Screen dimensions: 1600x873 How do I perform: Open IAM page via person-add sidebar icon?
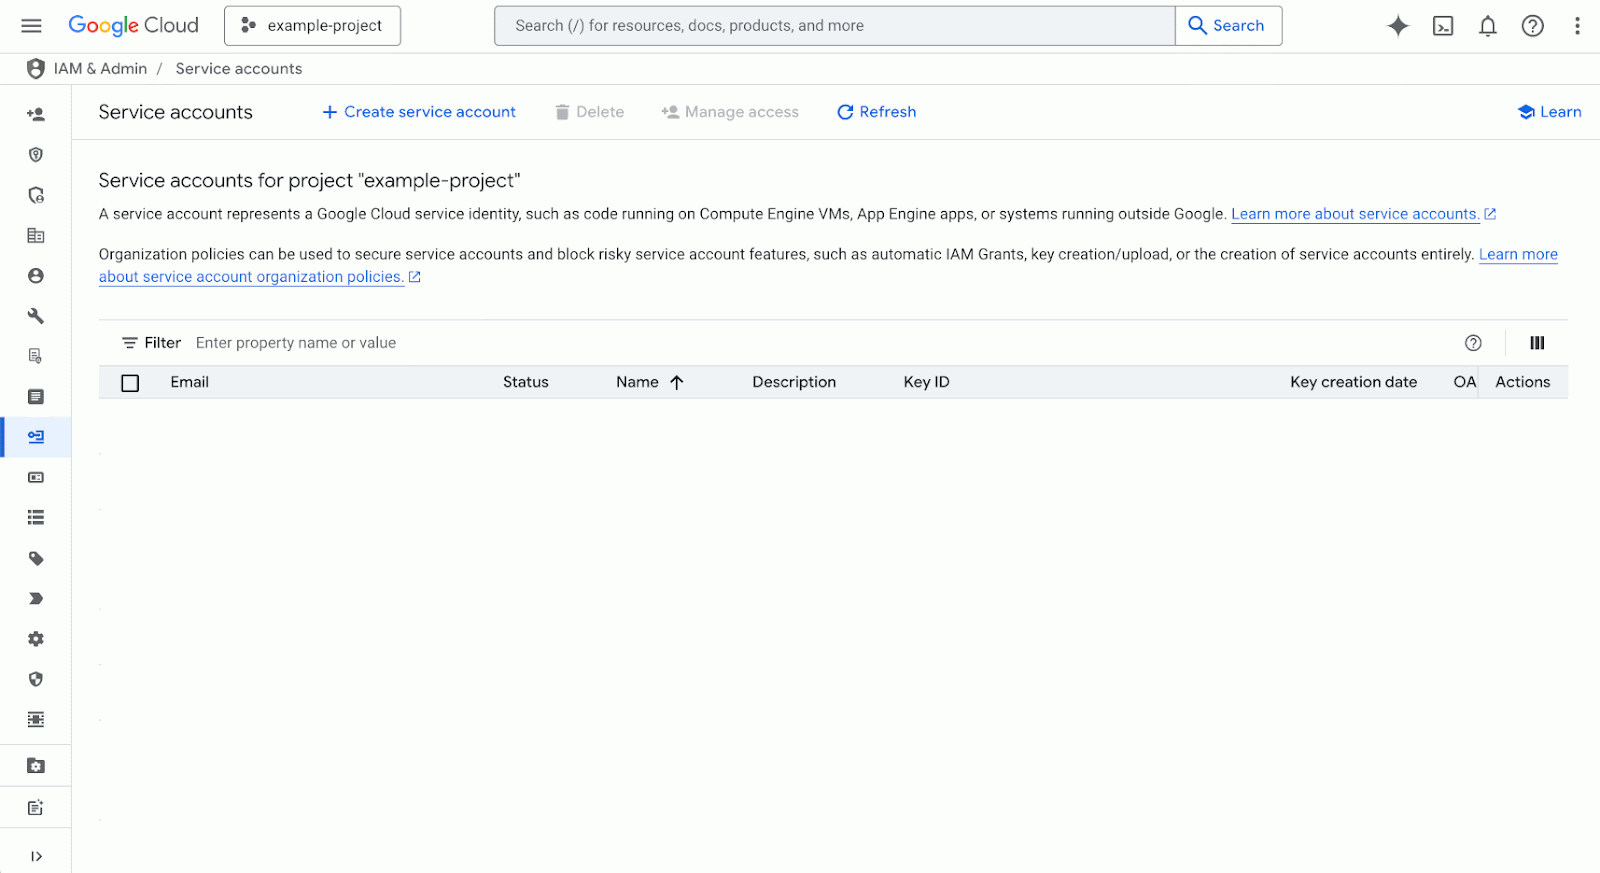[x=36, y=114]
